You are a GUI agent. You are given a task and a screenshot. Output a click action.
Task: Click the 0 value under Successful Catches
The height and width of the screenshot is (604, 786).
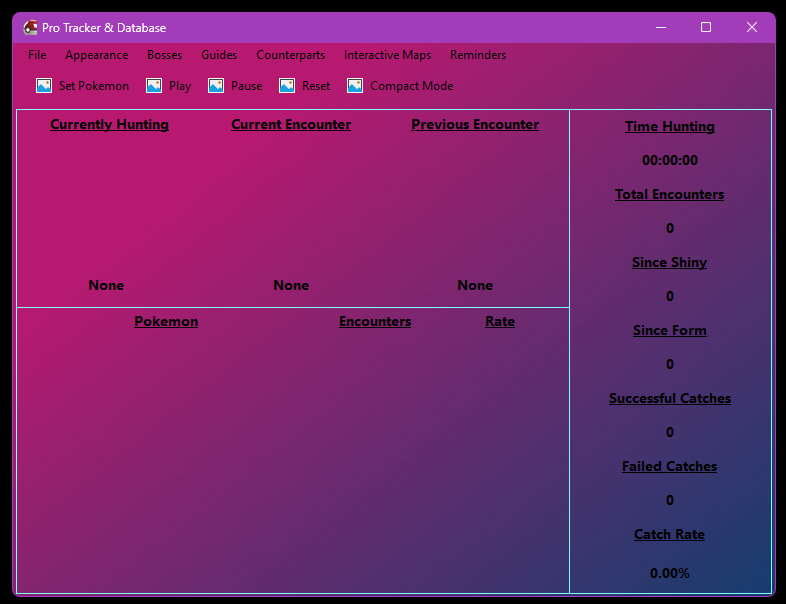pos(670,432)
